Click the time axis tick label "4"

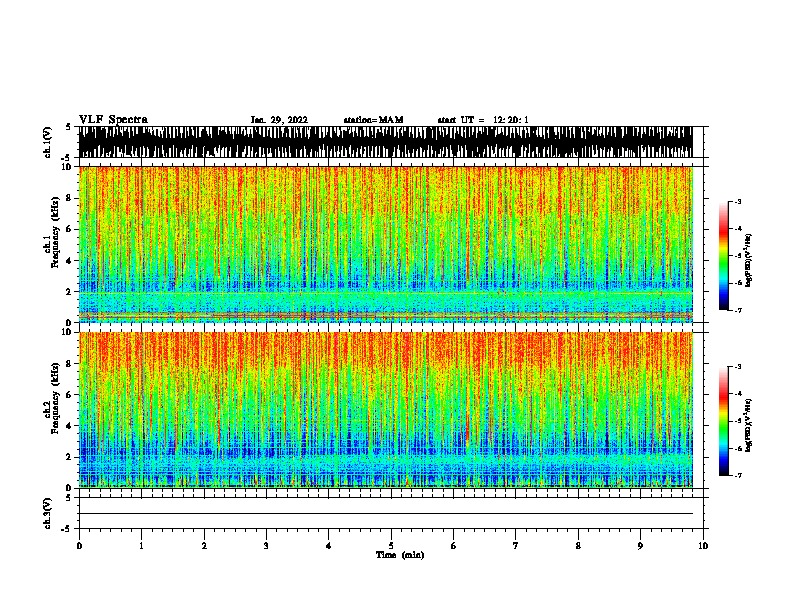tap(328, 546)
